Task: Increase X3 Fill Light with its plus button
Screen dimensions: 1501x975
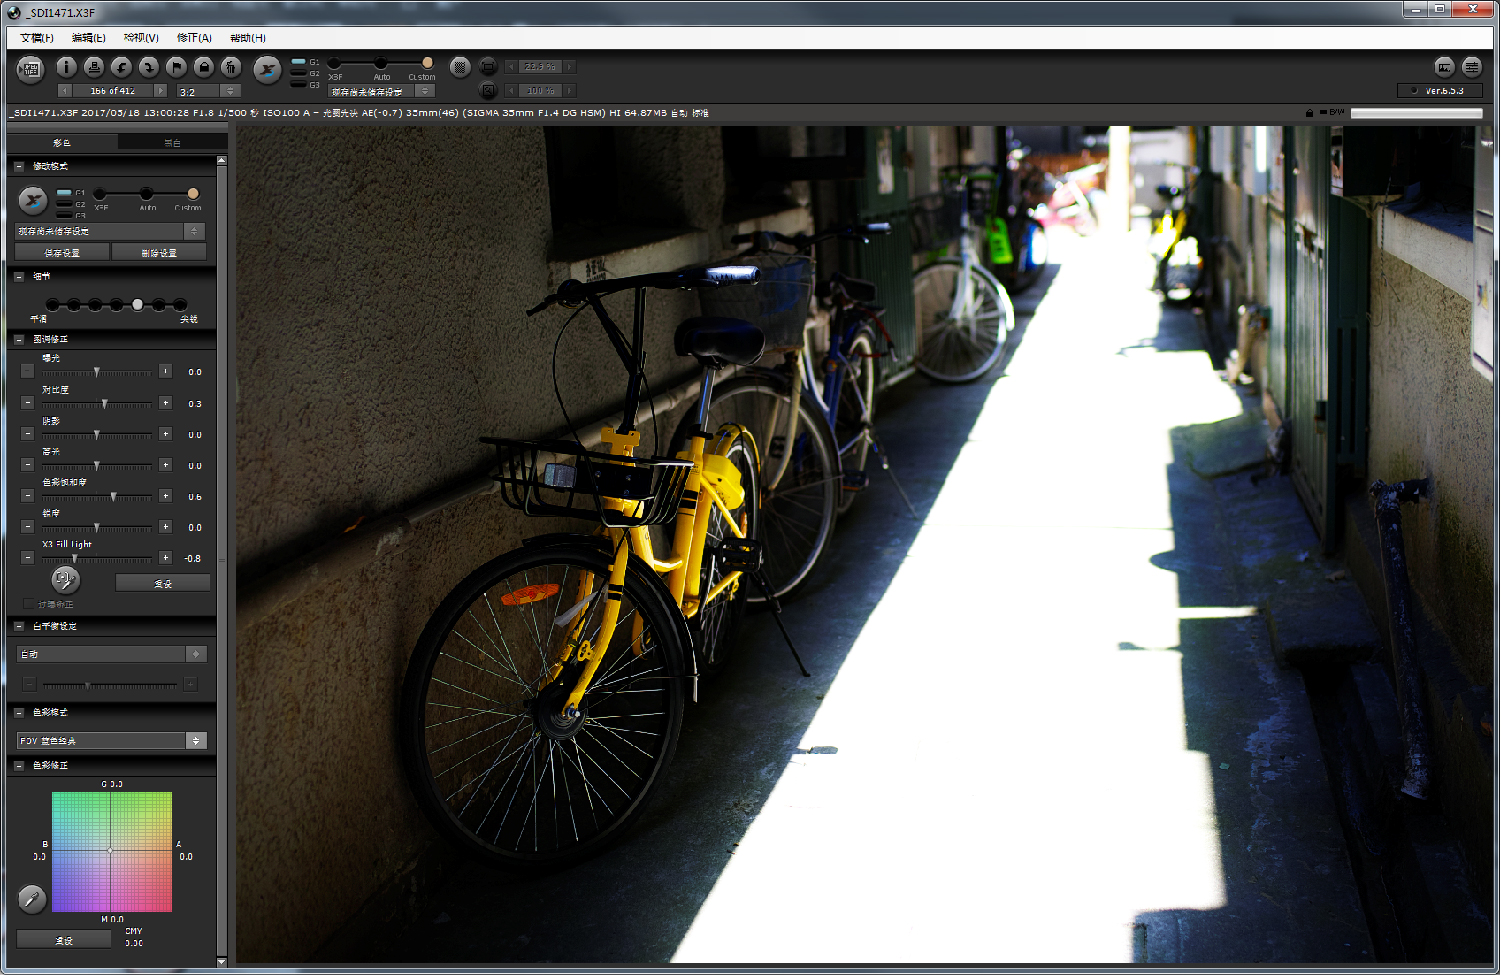Action: click(x=165, y=557)
